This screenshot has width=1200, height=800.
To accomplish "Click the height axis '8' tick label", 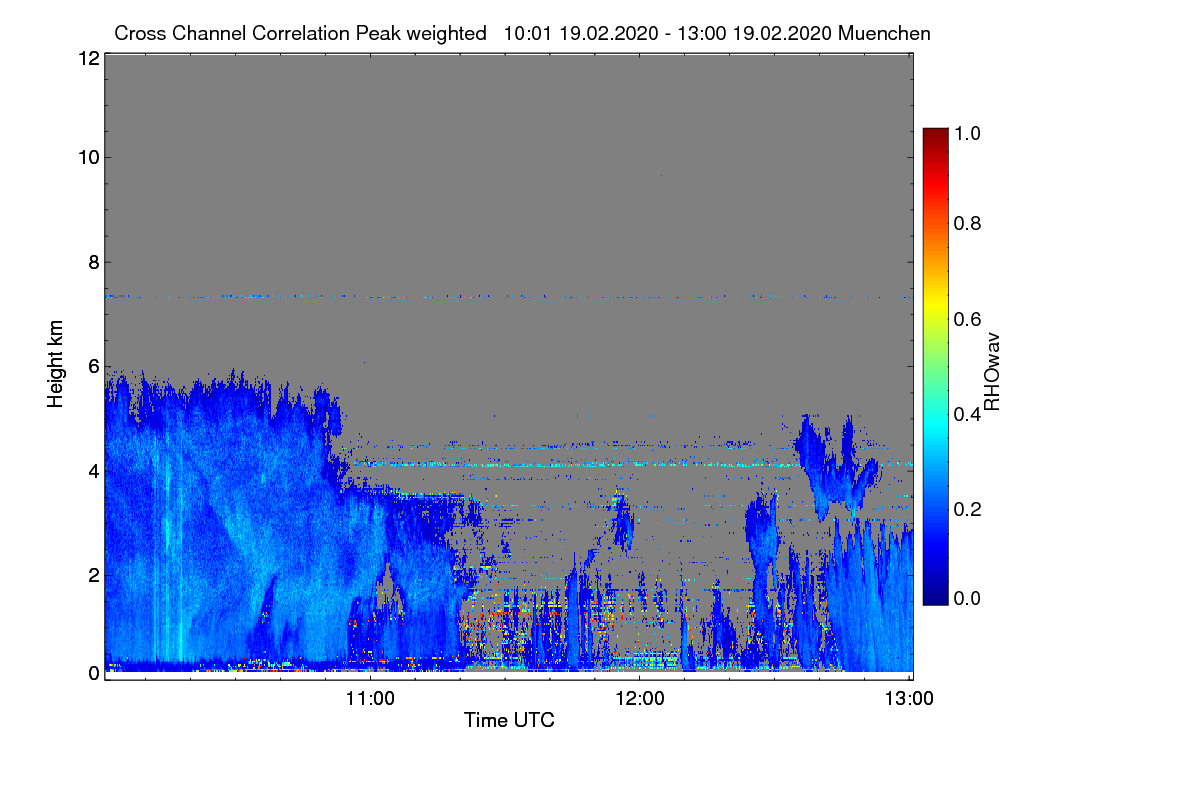I will tap(93, 262).
